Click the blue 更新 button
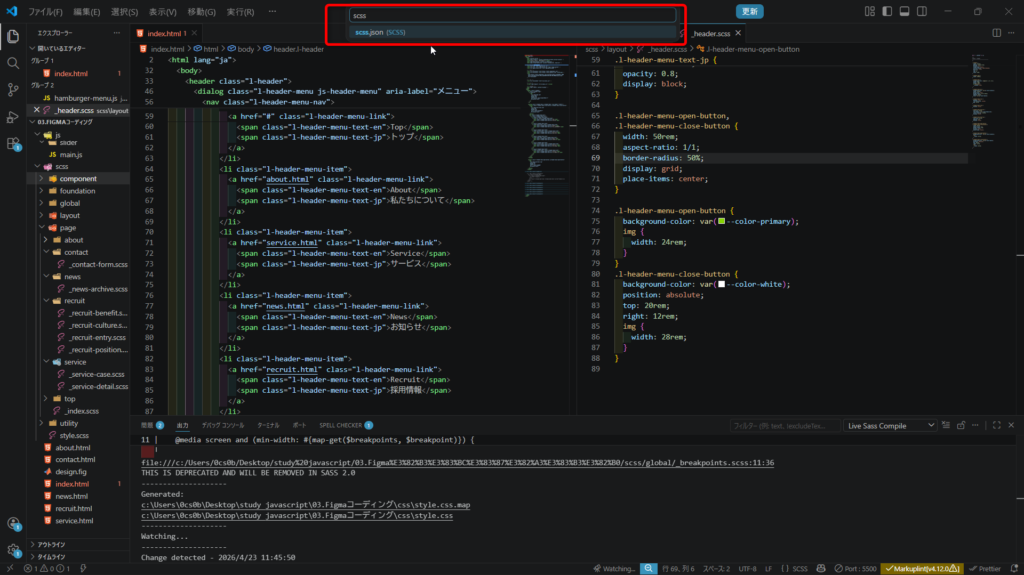 (750, 12)
